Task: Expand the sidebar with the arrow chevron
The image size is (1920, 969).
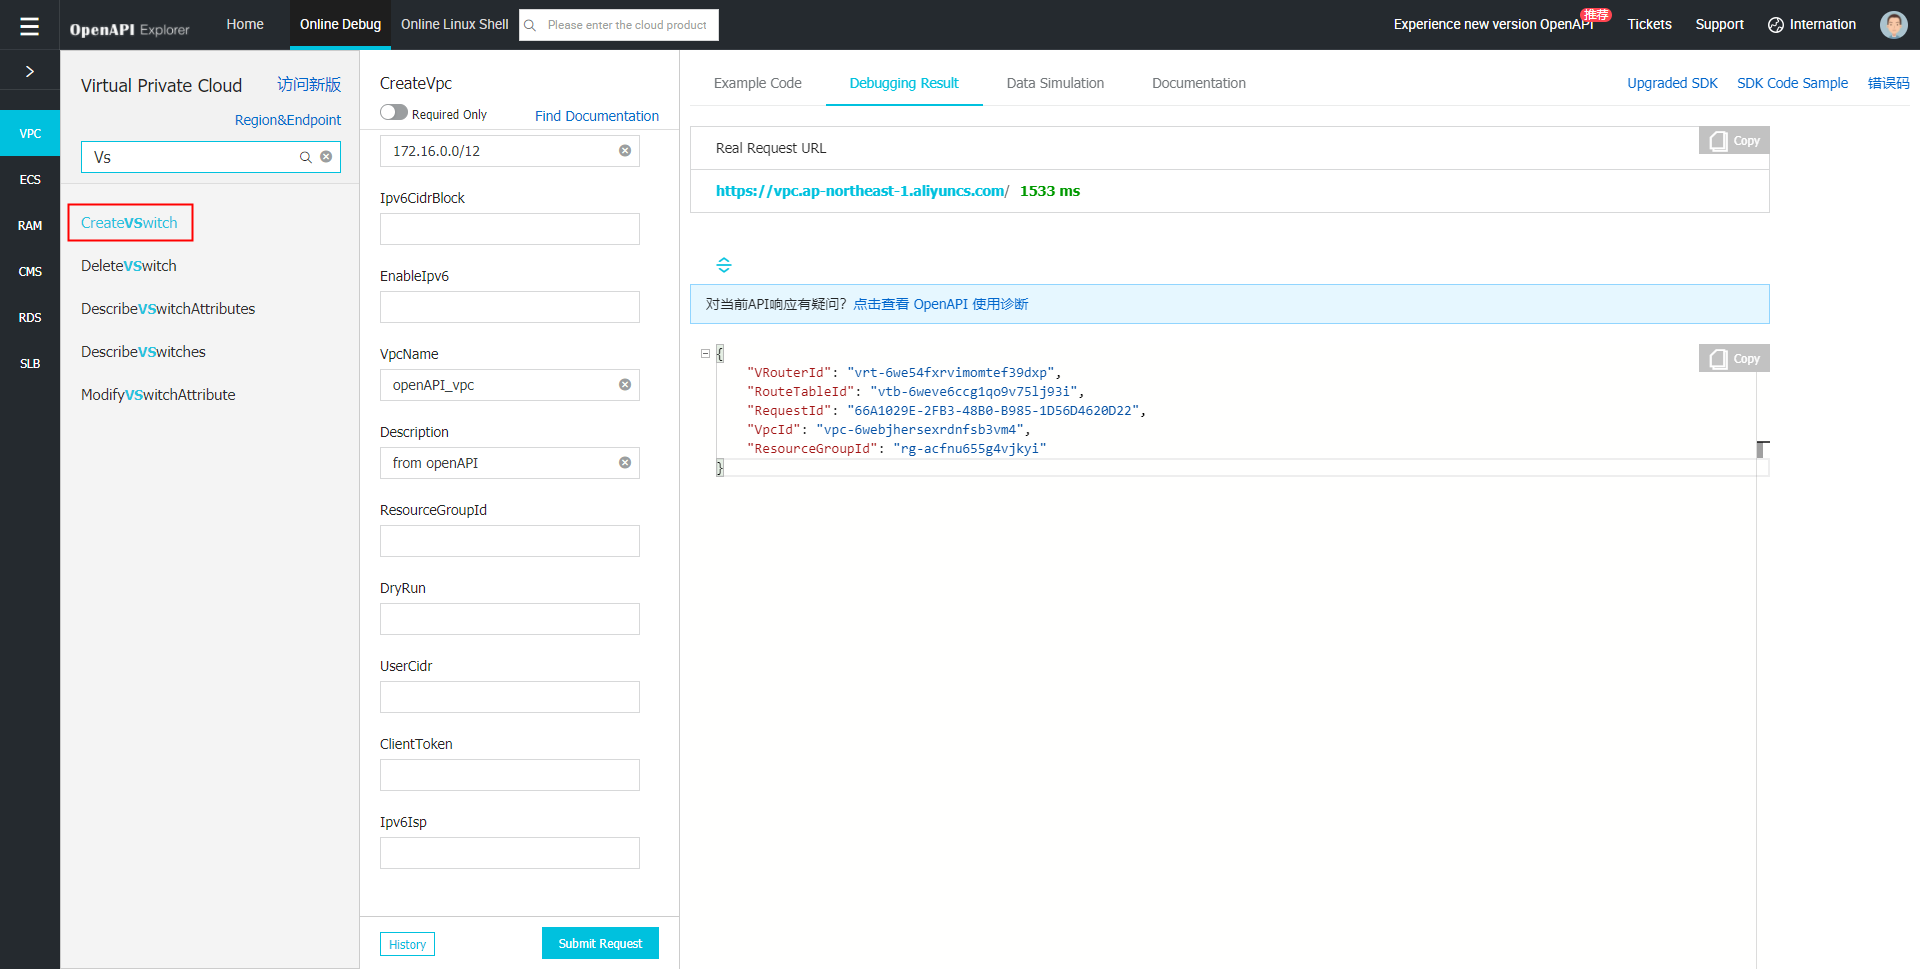Action: [x=30, y=71]
